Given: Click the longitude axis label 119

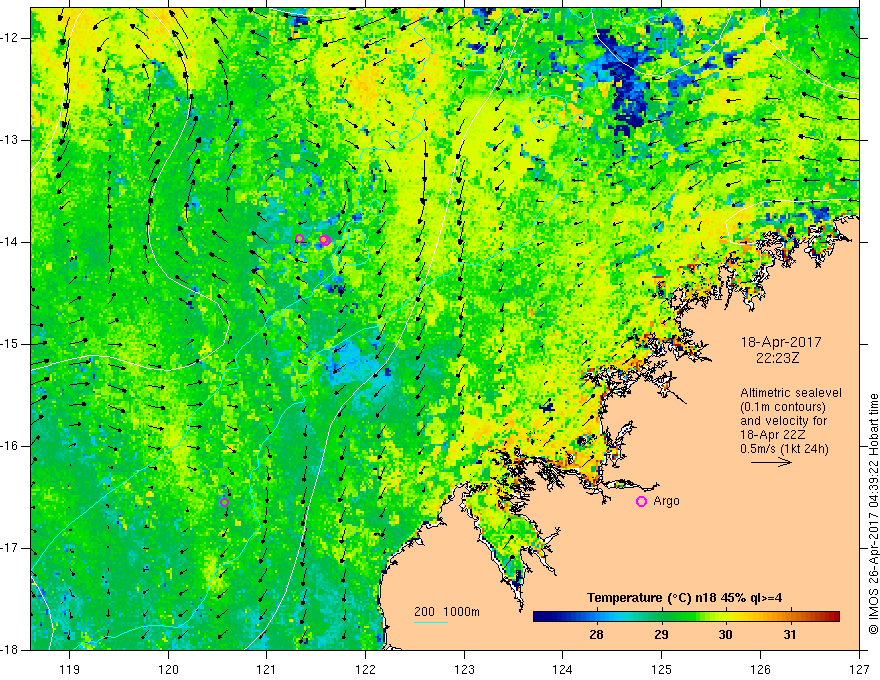Looking at the screenshot, I should (70, 669).
